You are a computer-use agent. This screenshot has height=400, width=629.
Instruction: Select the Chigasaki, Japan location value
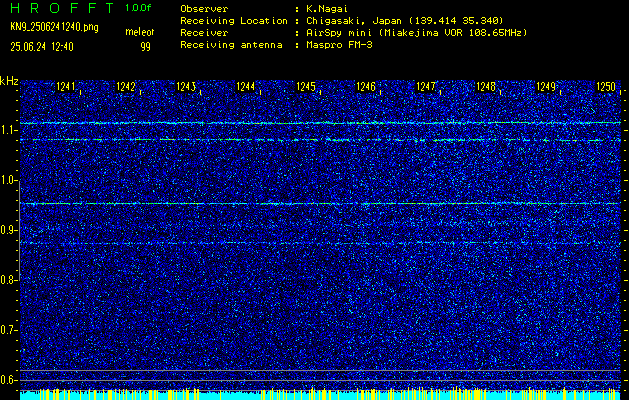[405, 21]
